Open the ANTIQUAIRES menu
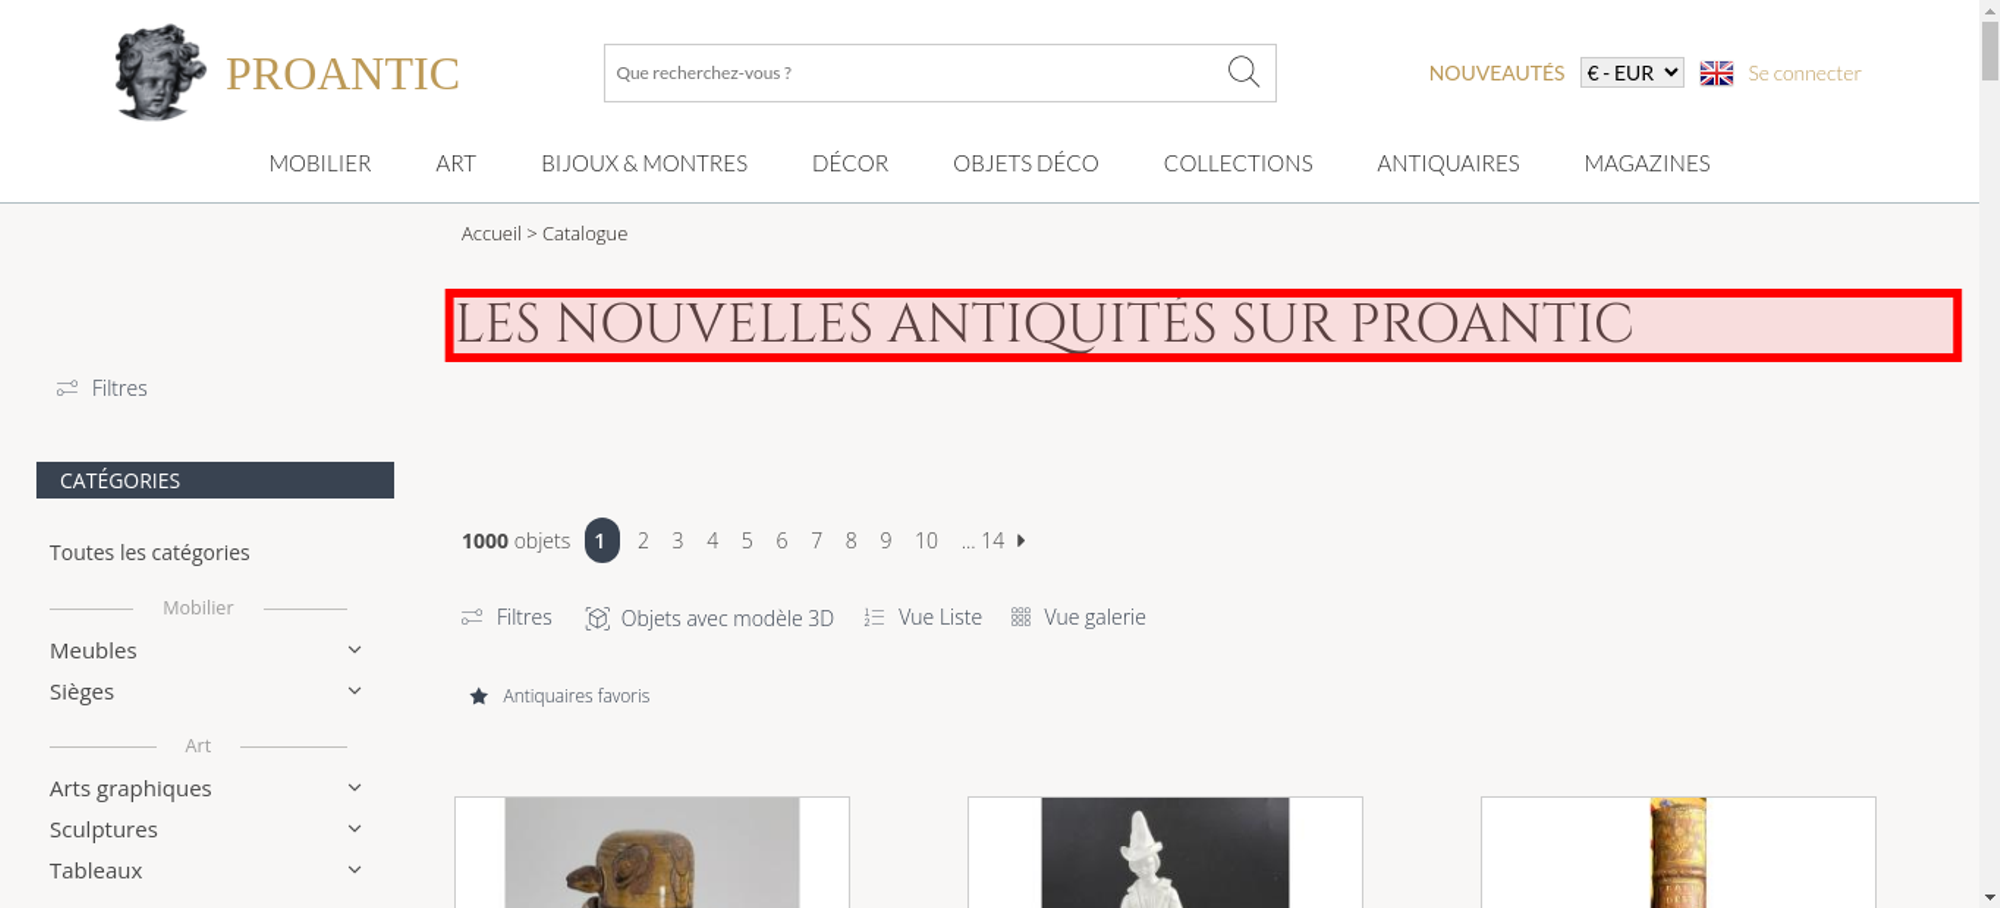Image resolution: width=2000 pixels, height=908 pixels. coord(1448,163)
